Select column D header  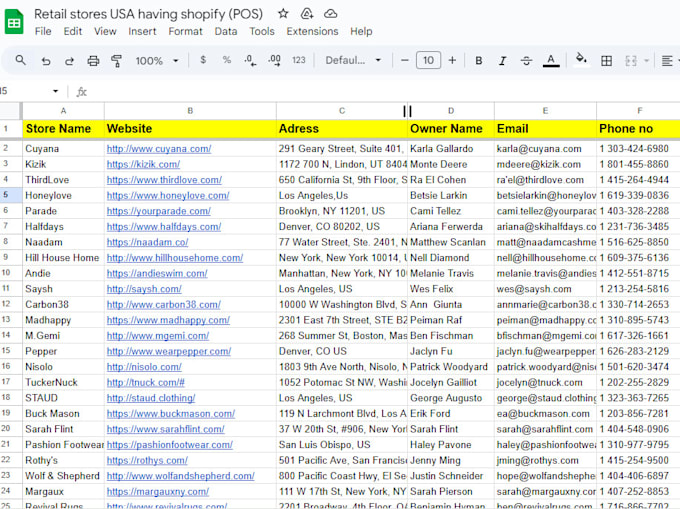pyautogui.click(x=451, y=111)
